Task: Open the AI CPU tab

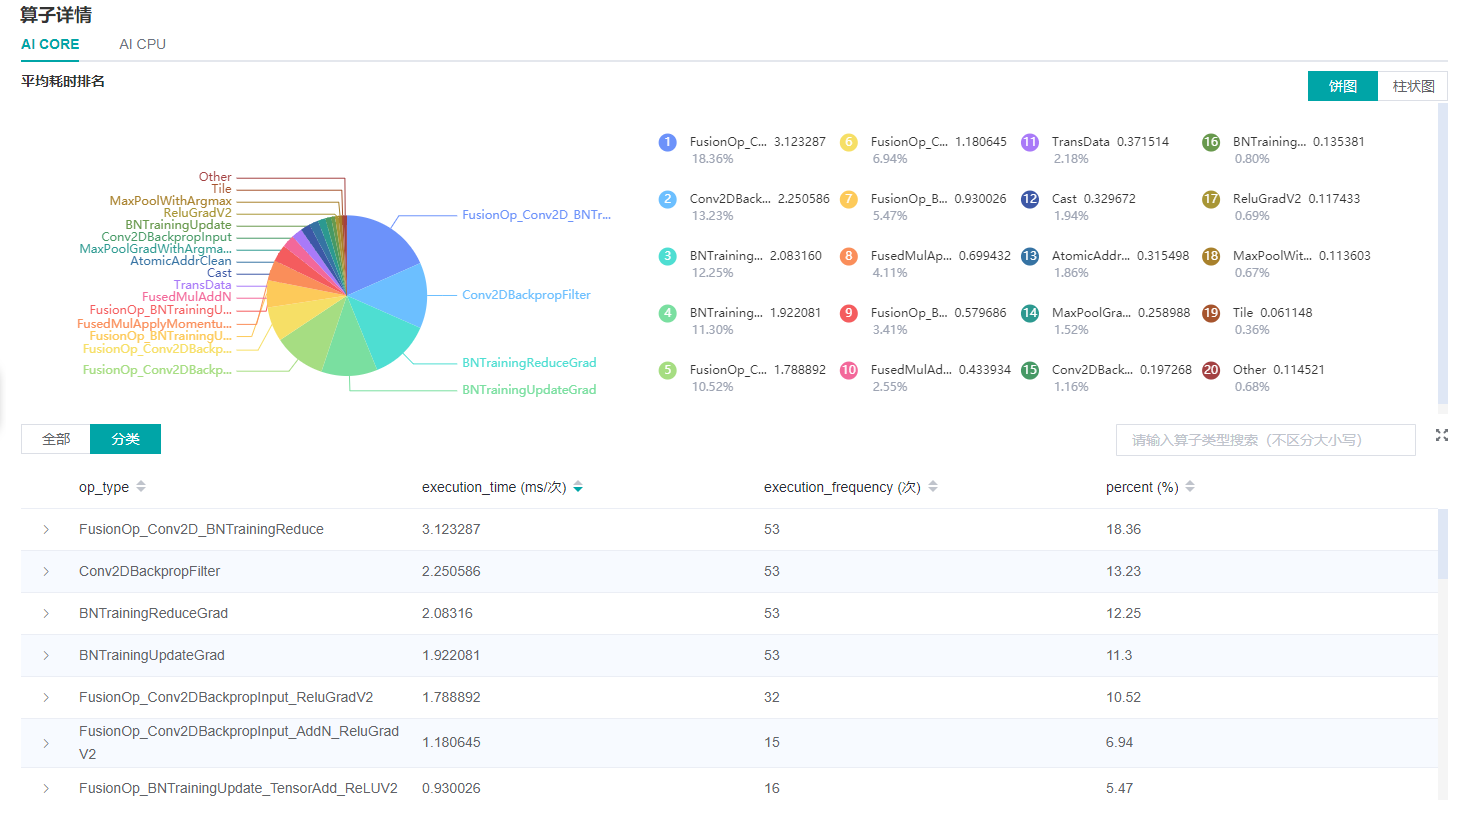Action: [x=142, y=44]
